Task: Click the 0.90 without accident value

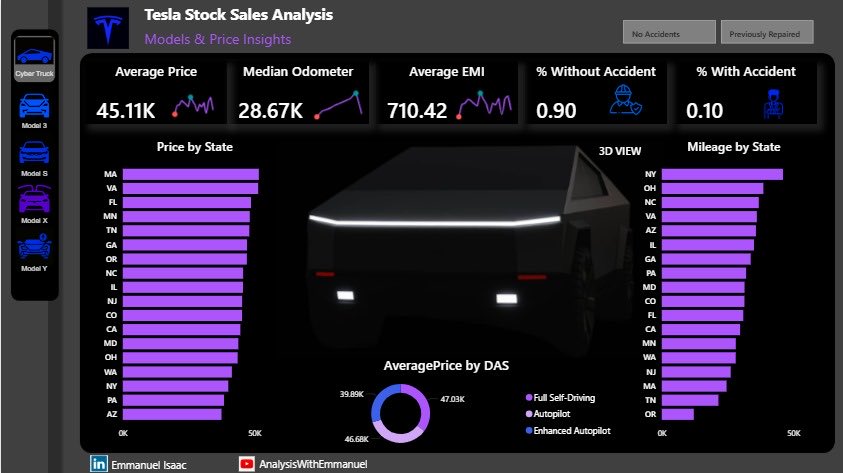Action: [556, 111]
